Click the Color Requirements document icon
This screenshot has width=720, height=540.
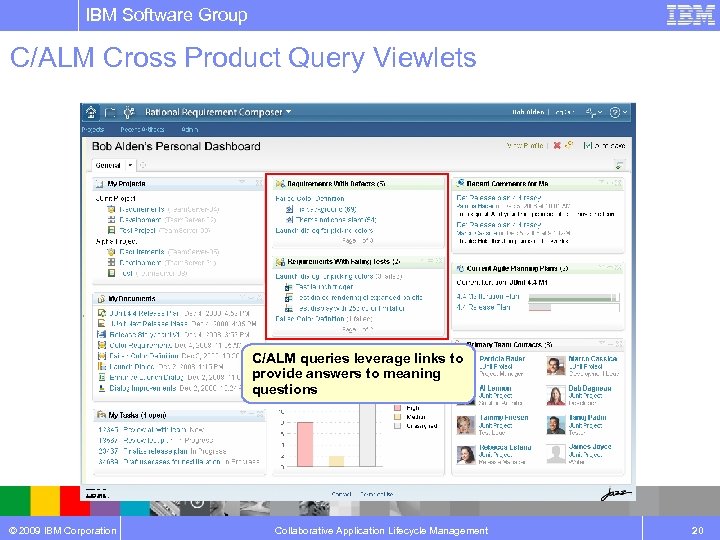click(102, 345)
